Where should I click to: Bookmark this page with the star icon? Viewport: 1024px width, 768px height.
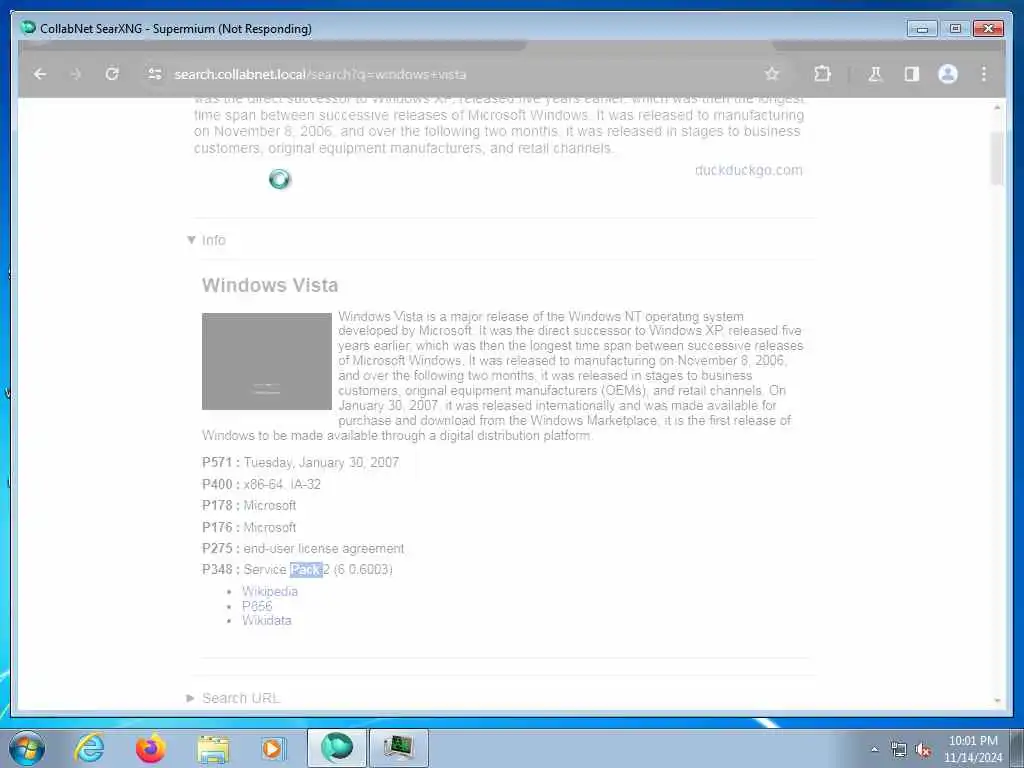(x=772, y=74)
